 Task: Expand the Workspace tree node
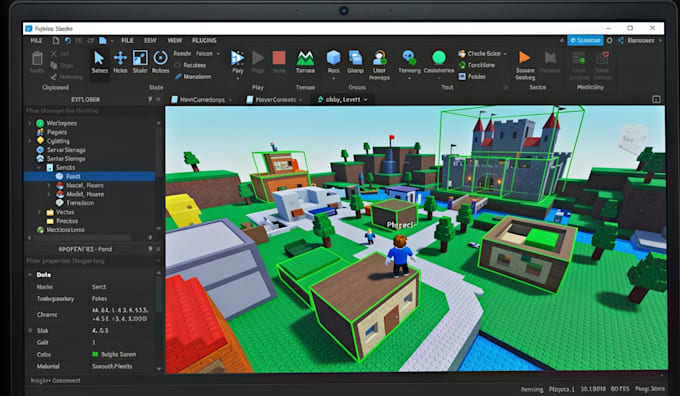pyautogui.click(x=29, y=123)
